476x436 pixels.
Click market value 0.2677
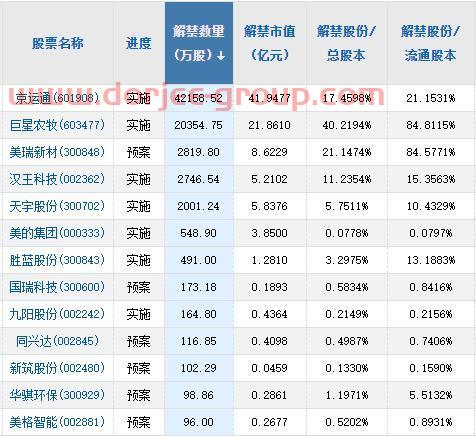[x=269, y=422]
